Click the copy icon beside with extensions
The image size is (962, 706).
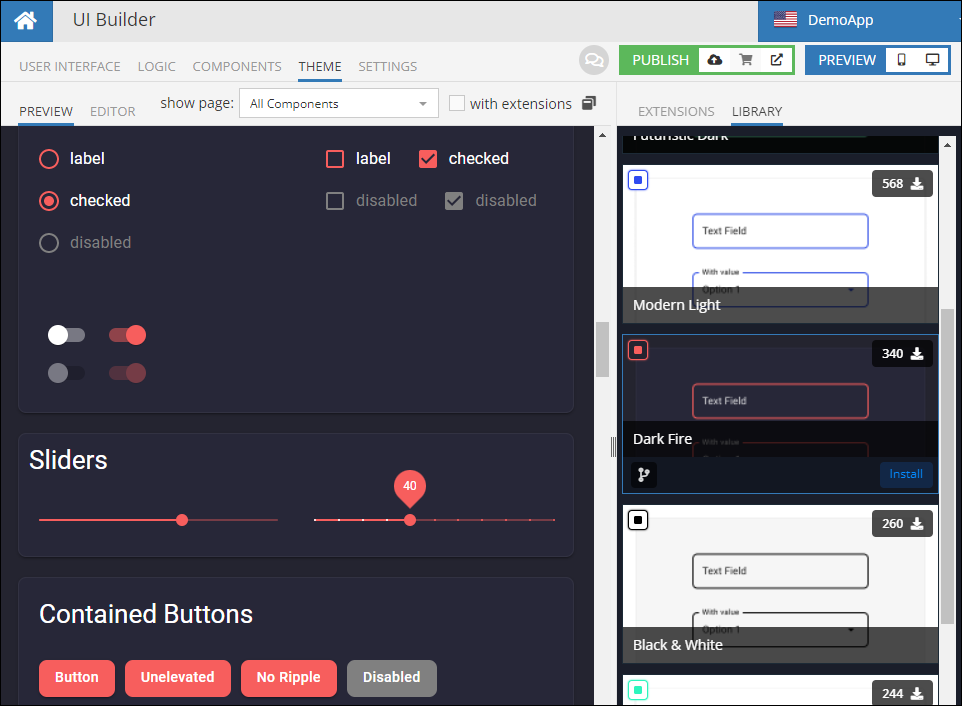click(589, 103)
